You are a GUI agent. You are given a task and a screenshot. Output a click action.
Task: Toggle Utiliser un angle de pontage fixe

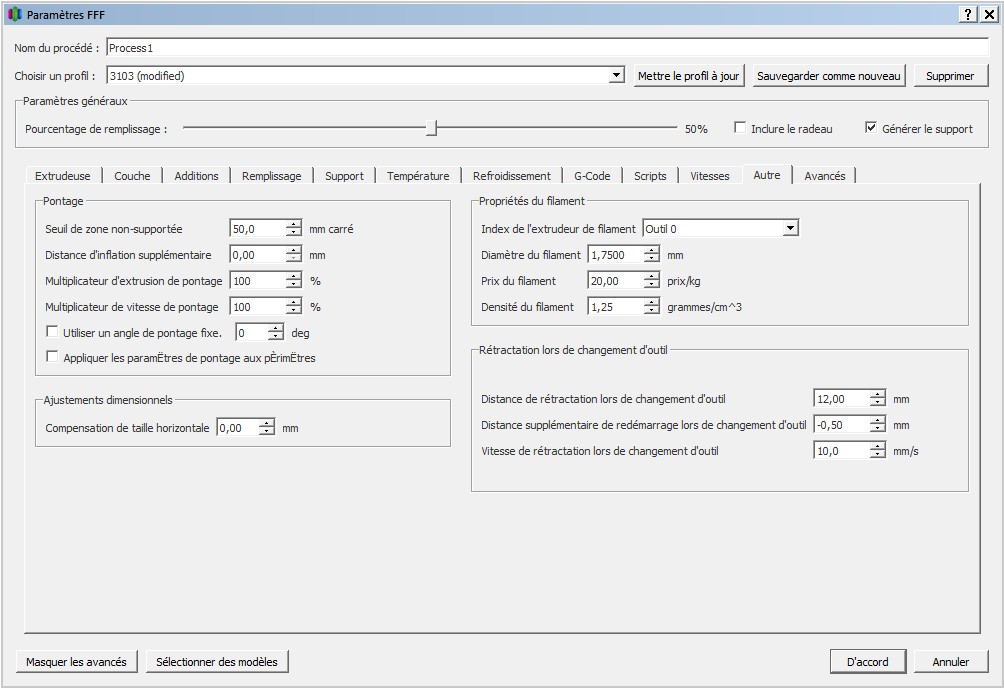(53, 333)
